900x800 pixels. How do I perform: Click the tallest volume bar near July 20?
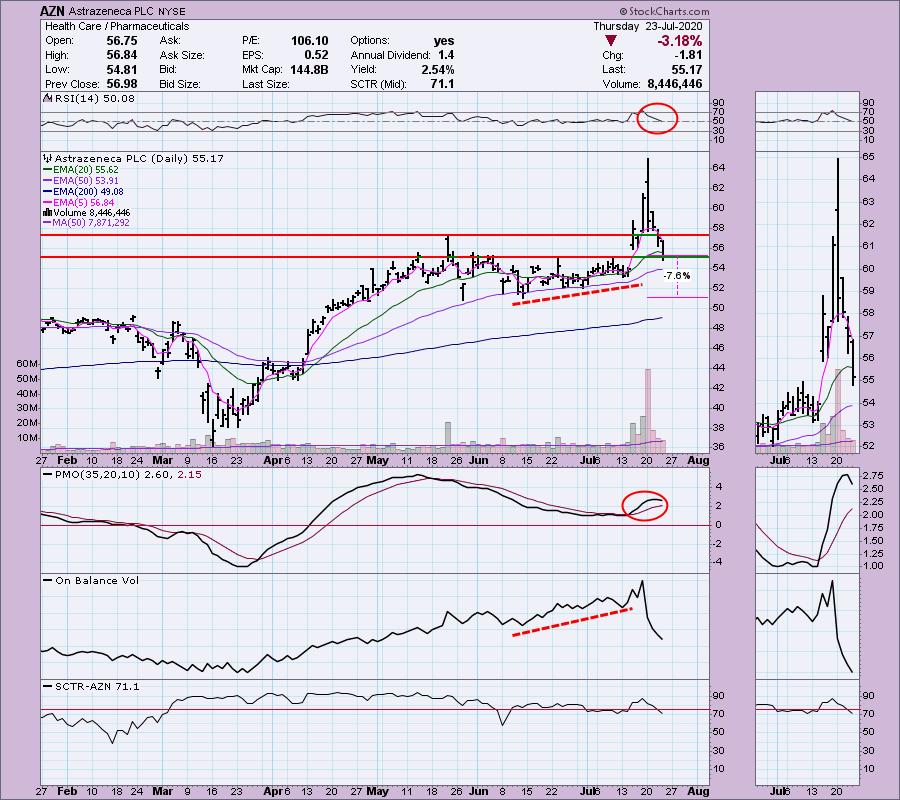tap(648, 409)
